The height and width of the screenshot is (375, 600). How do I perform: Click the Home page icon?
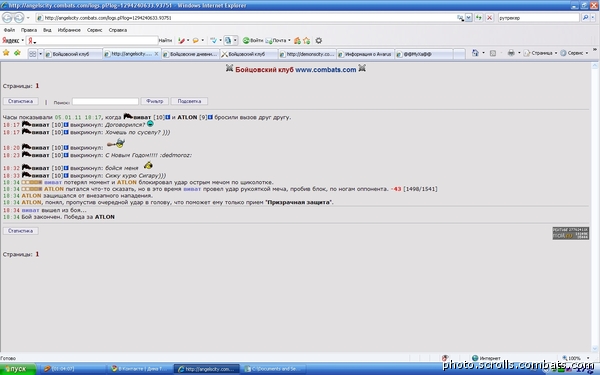(475, 53)
